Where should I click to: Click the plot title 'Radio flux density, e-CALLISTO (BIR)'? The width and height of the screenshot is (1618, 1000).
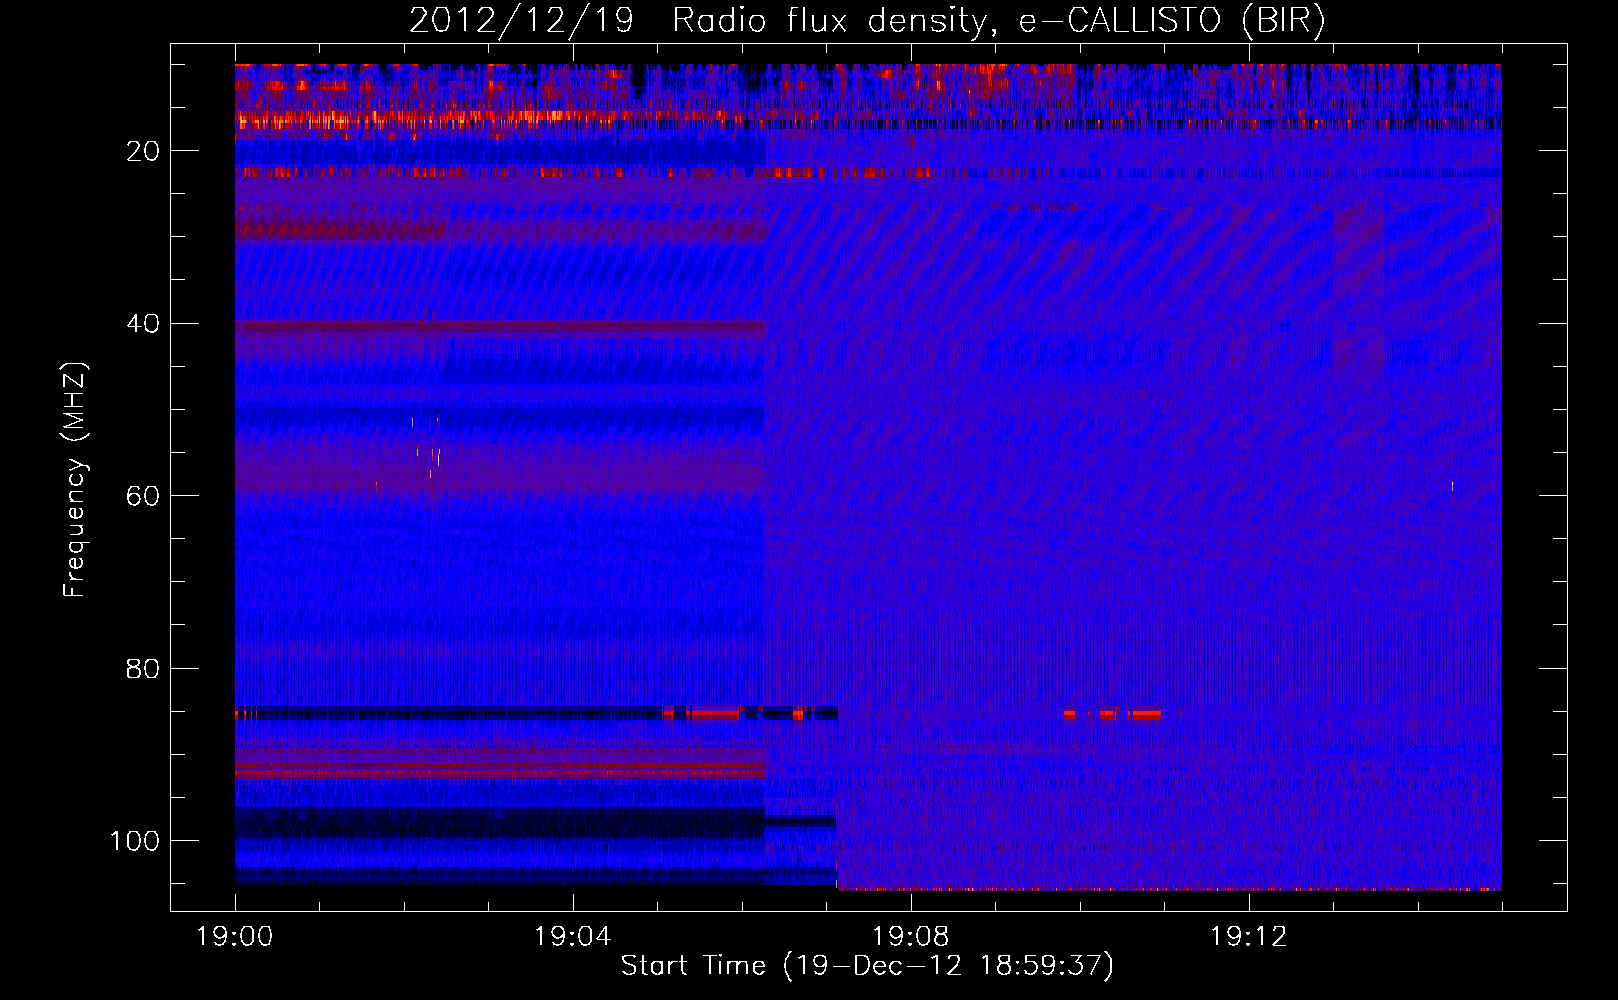(x=999, y=21)
